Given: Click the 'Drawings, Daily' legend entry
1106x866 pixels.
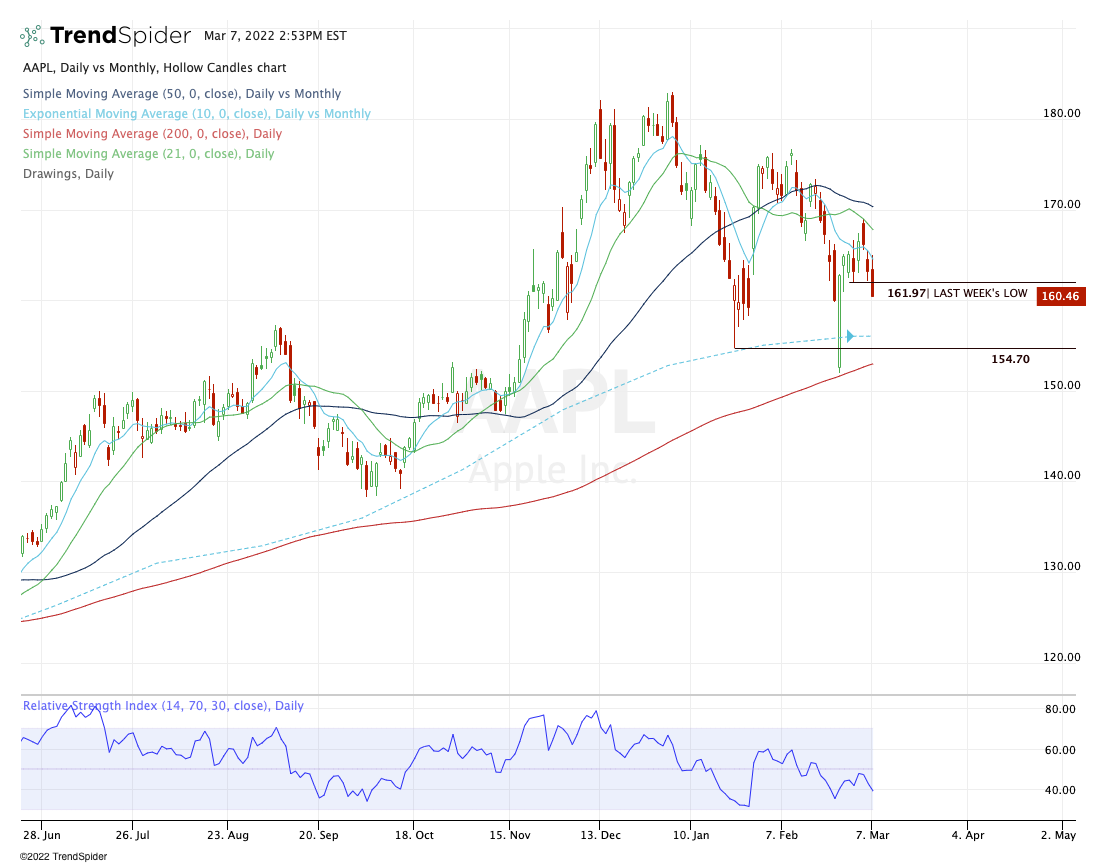Looking at the screenshot, I should pos(68,173).
